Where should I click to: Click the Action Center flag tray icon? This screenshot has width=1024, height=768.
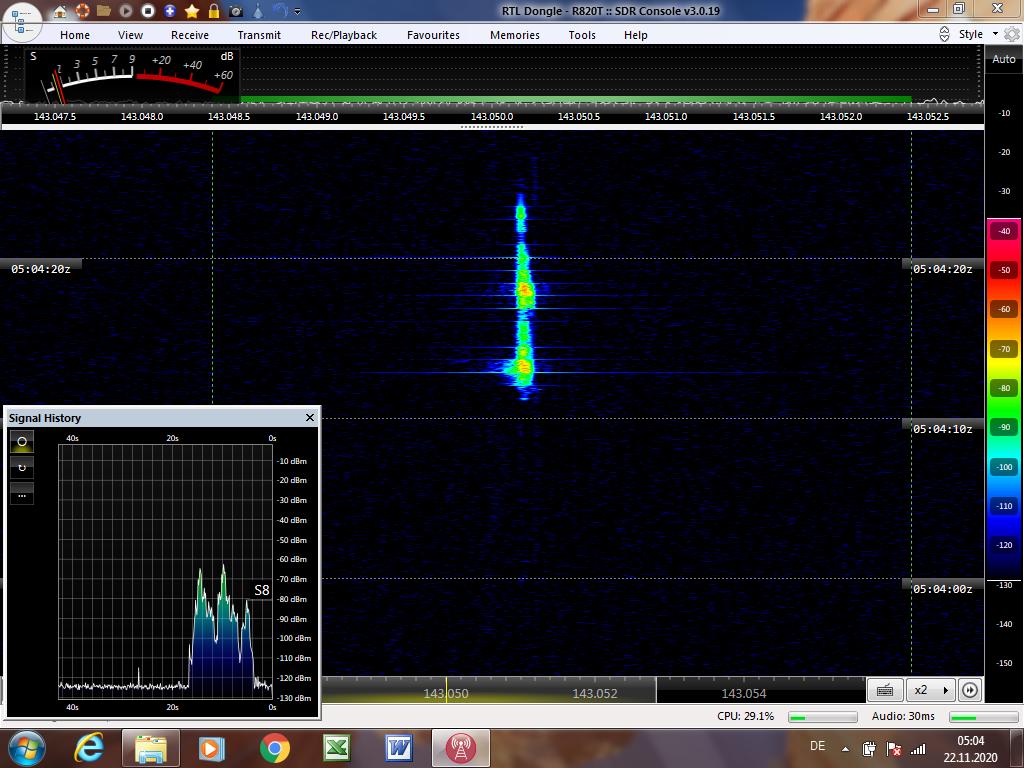(894, 749)
